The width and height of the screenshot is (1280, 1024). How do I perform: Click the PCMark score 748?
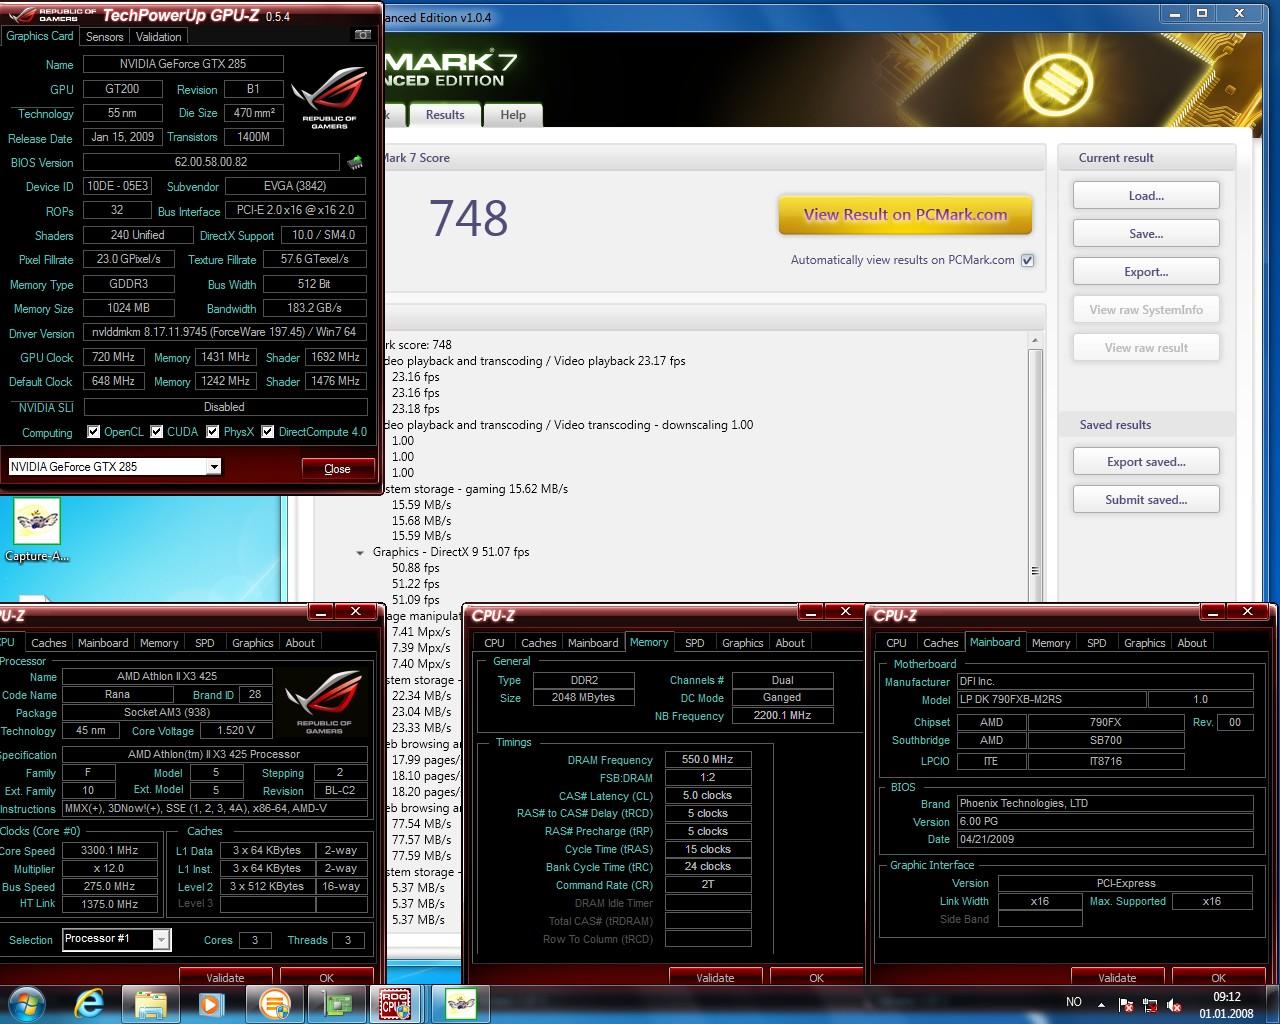(x=468, y=218)
